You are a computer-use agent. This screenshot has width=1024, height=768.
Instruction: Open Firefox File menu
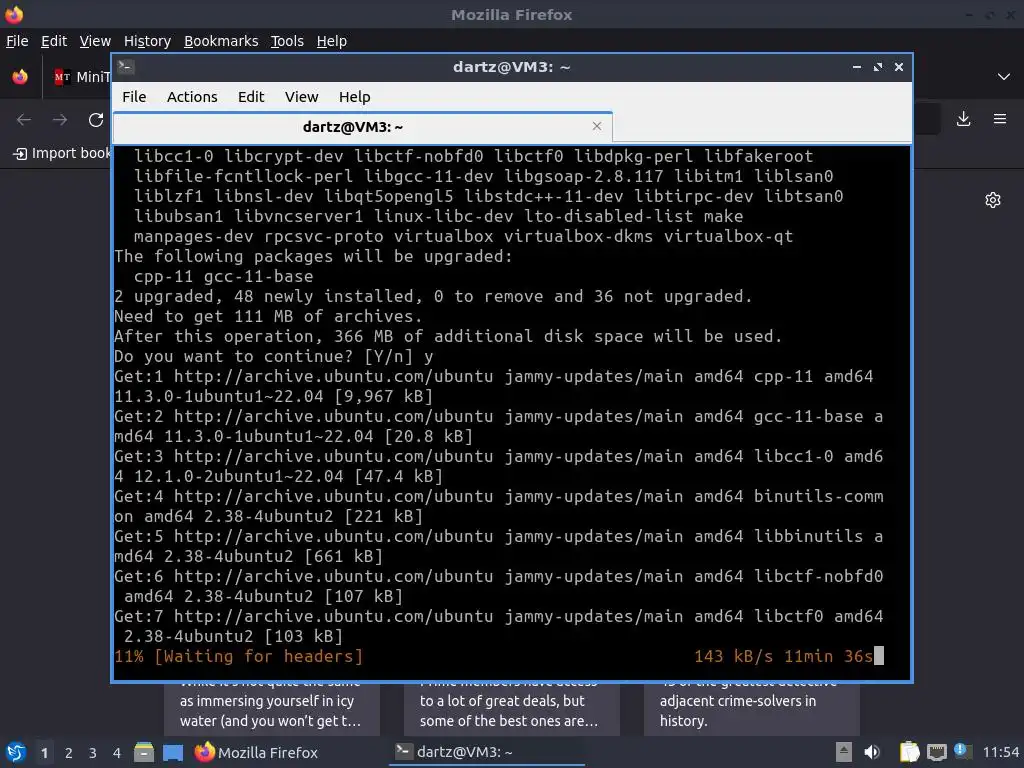(17, 41)
